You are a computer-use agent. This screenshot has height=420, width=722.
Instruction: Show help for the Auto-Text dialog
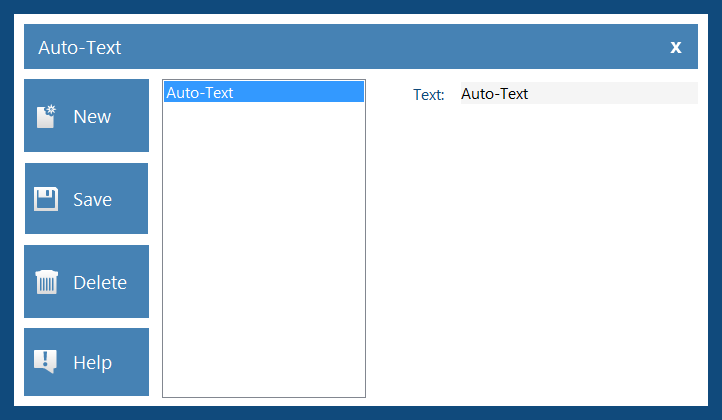pyautogui.click(x=87, y=362)
